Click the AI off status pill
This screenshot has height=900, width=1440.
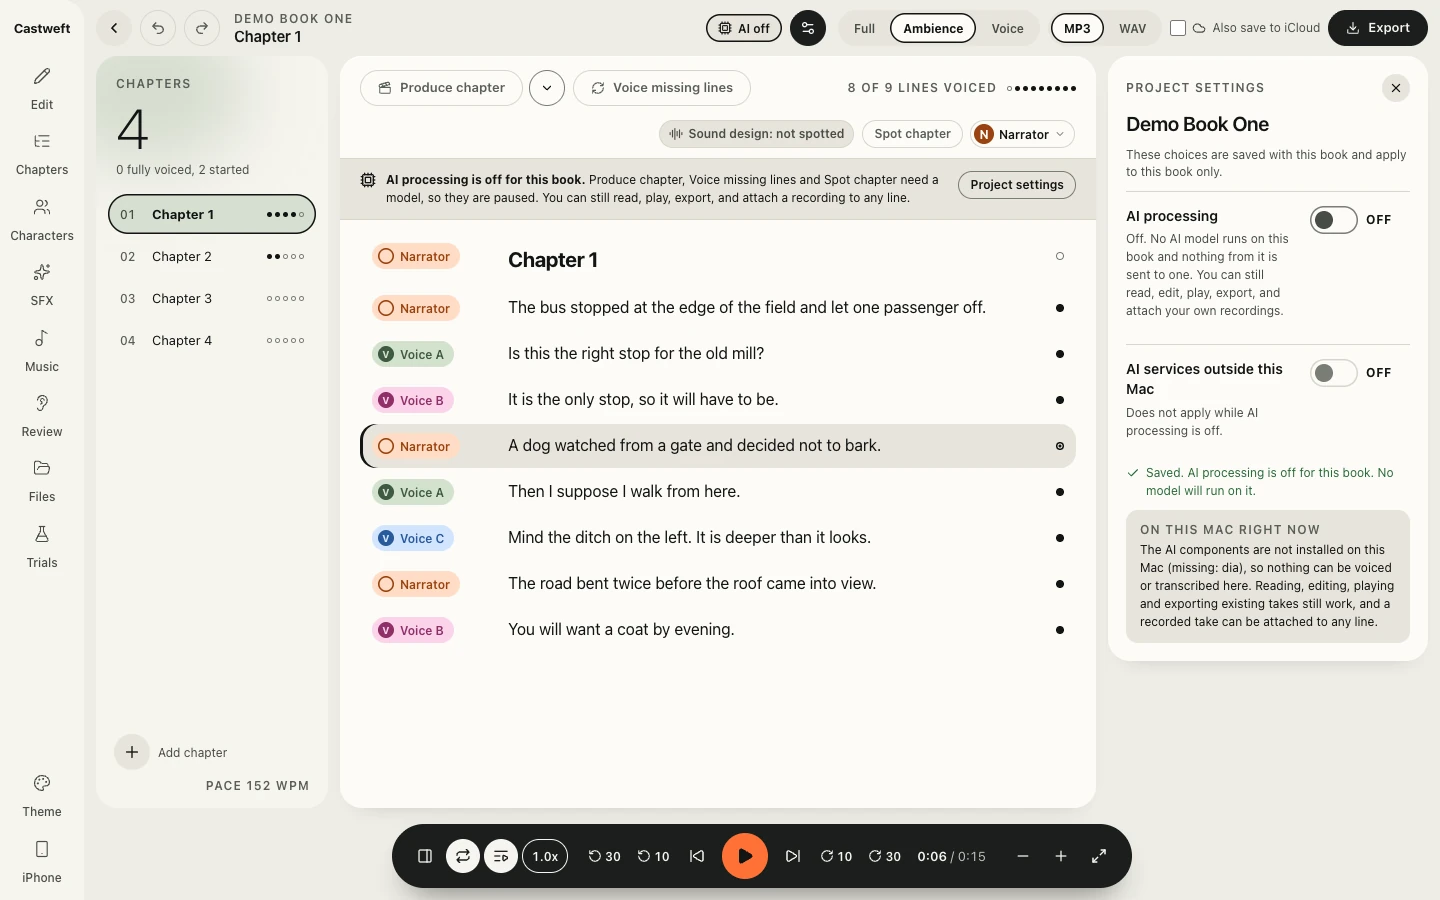click(x=745, y=28)
